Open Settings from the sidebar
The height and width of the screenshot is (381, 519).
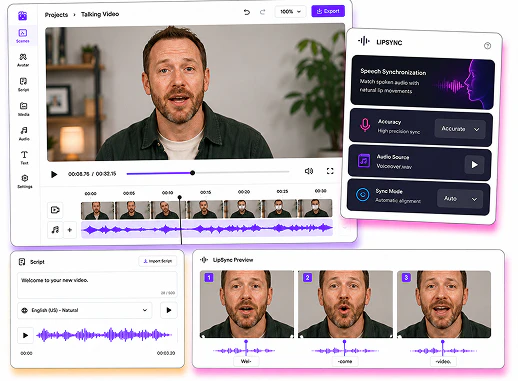click(x=25, y=181)
